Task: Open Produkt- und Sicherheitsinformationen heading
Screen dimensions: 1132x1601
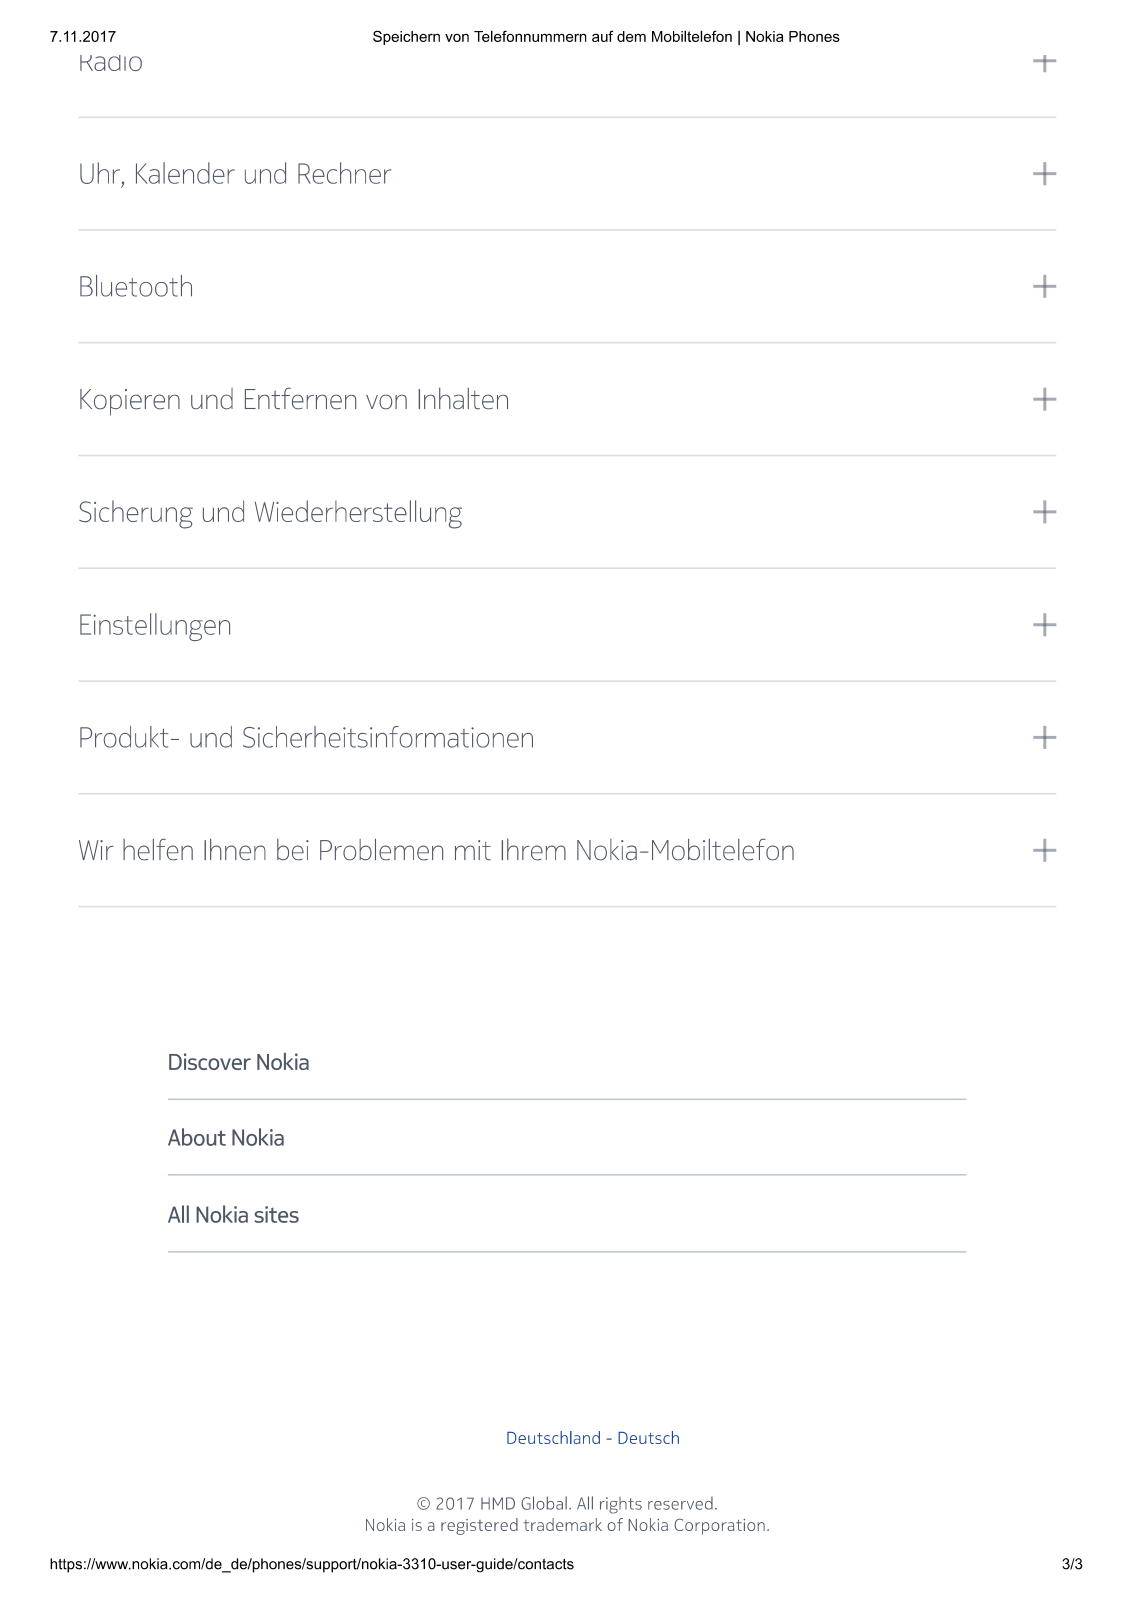Action: coord(306,738)
